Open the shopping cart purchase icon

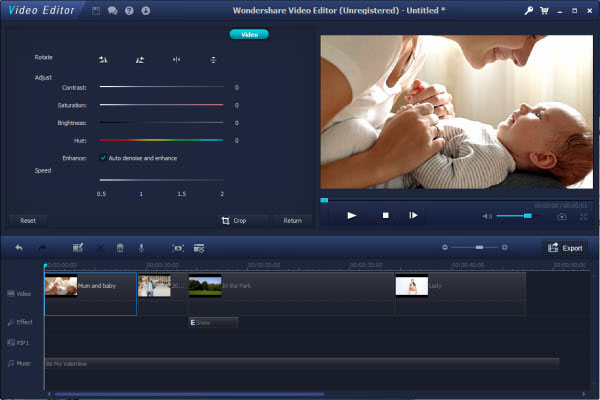544,11
